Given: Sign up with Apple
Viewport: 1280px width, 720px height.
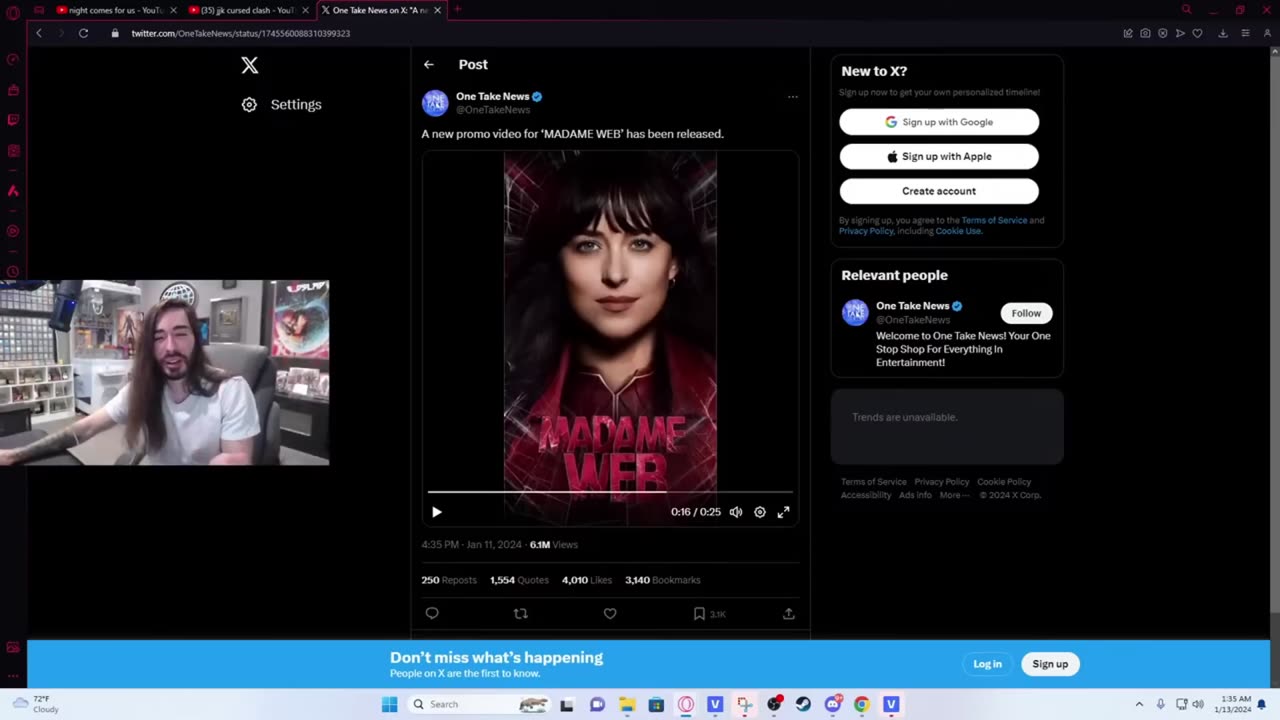Looking at the screenshot, I should [x=939, y=156].
